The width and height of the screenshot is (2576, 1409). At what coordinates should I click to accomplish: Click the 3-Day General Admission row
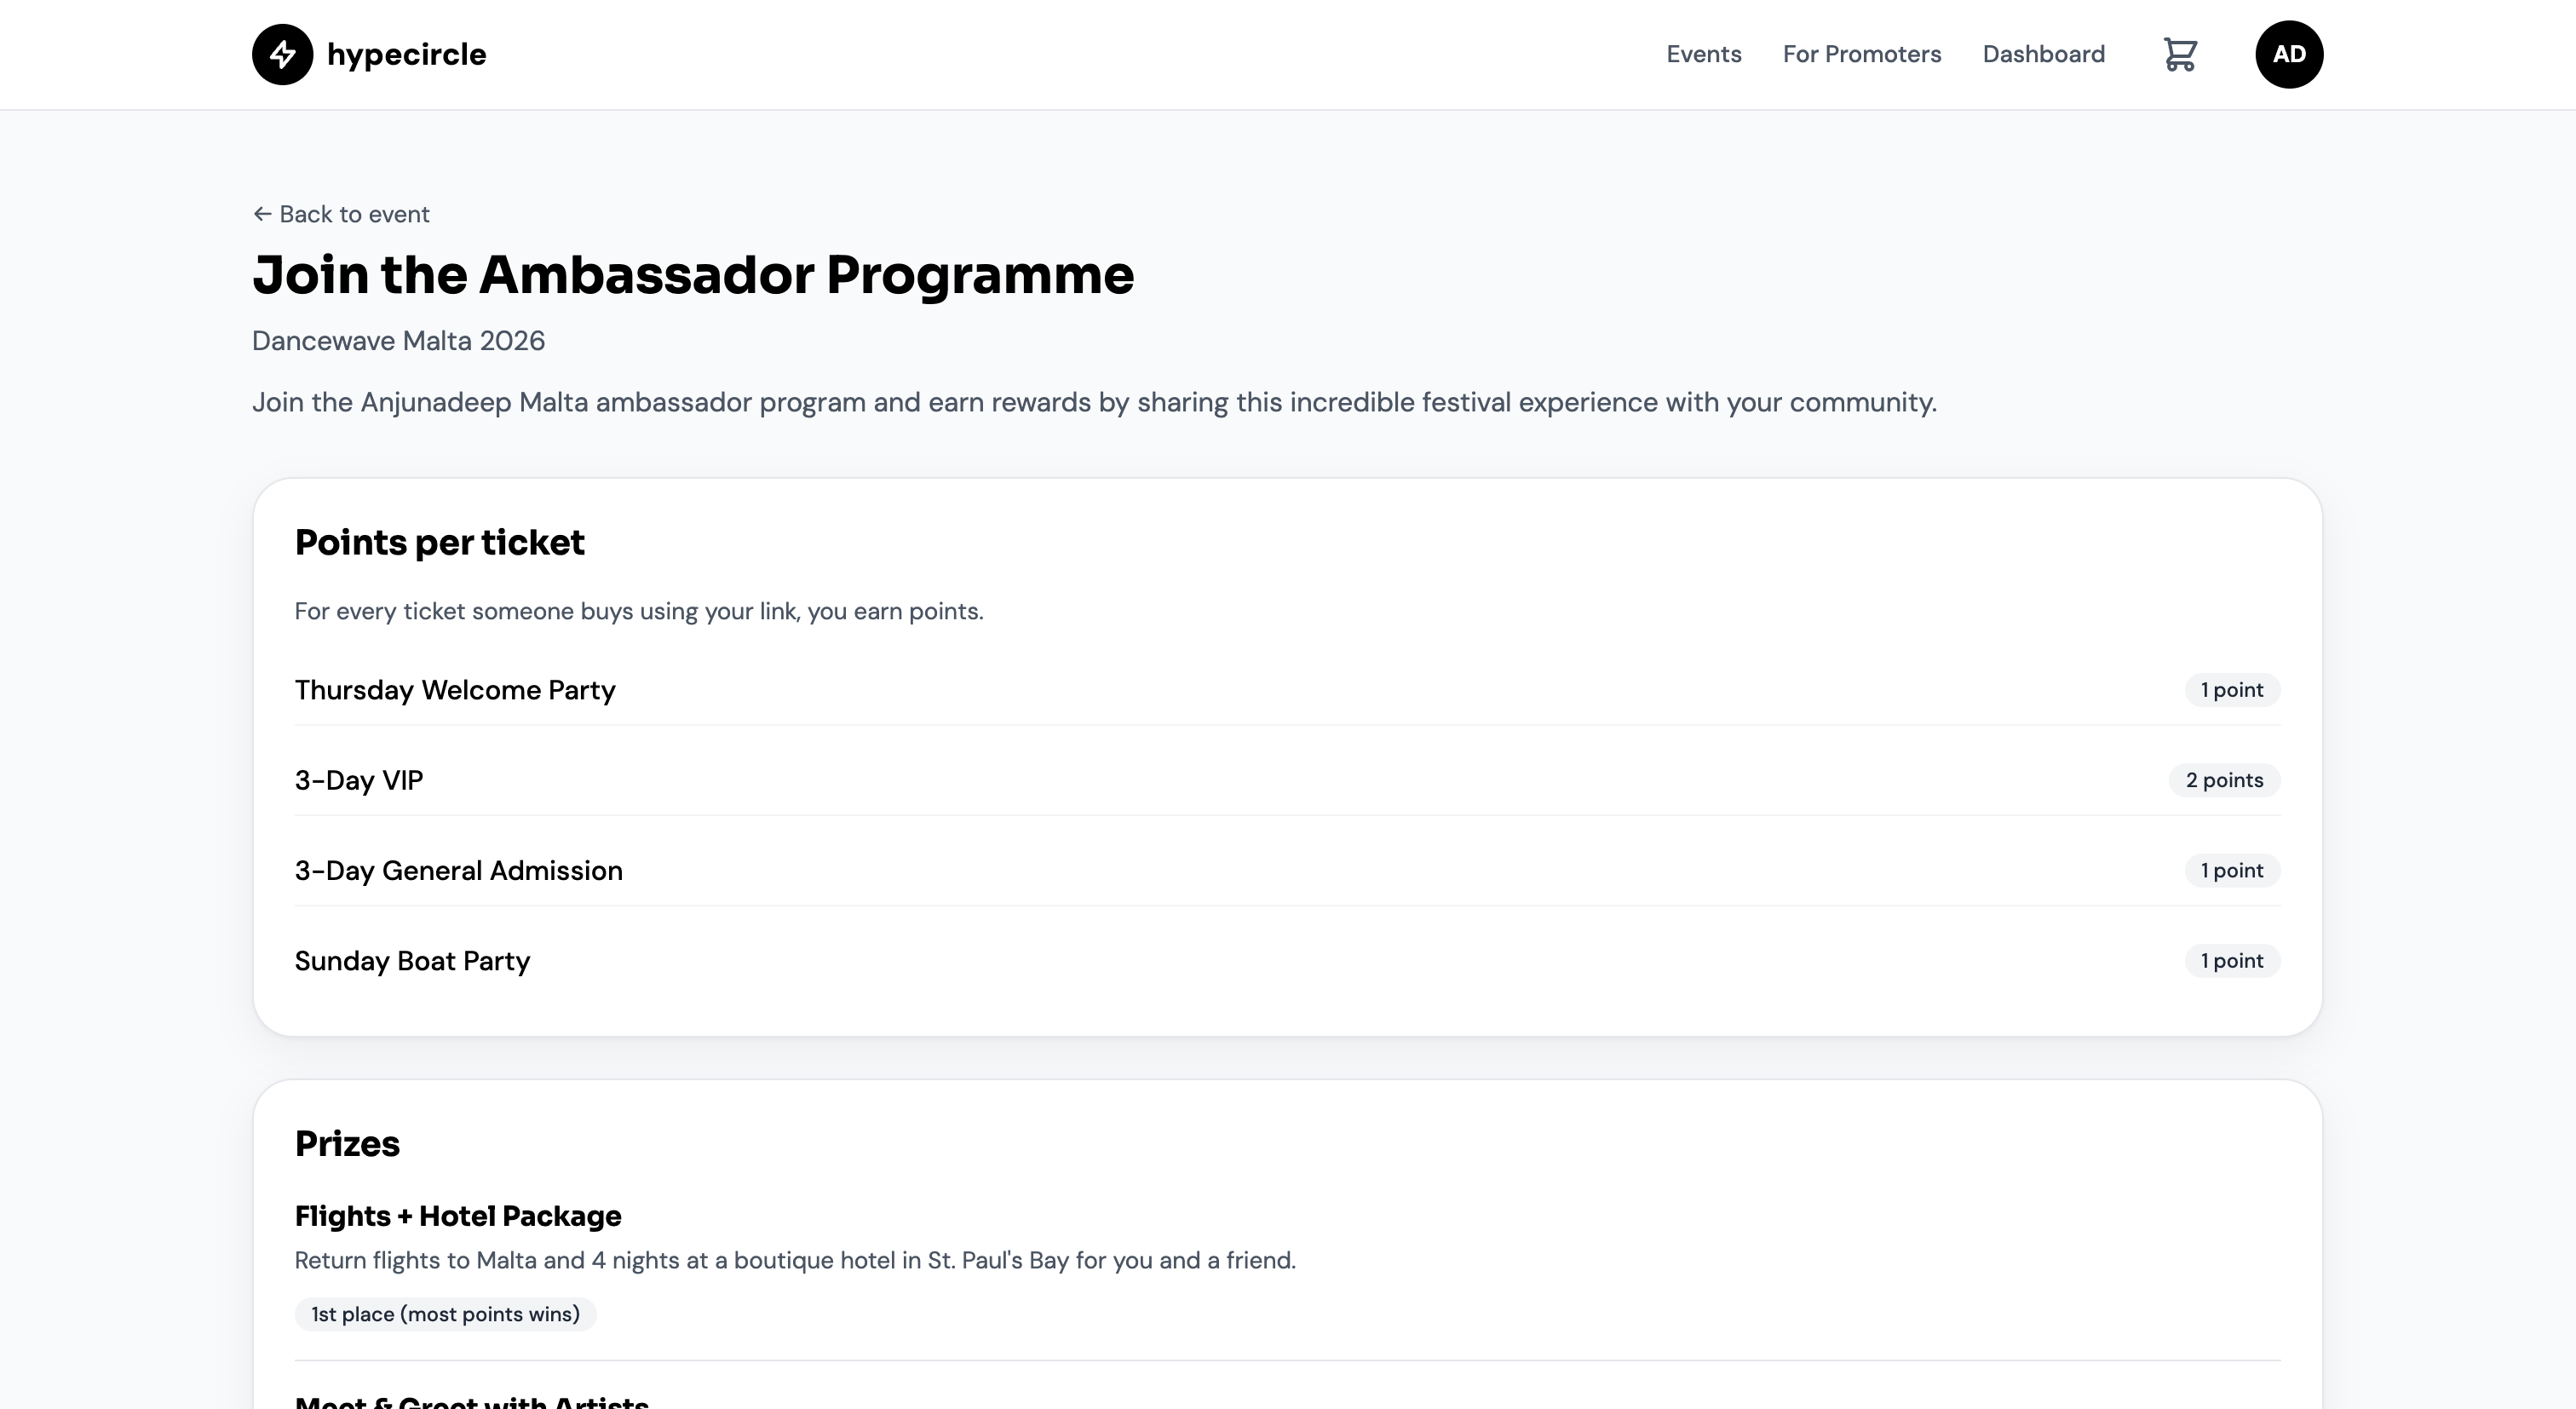[1287, 870]
